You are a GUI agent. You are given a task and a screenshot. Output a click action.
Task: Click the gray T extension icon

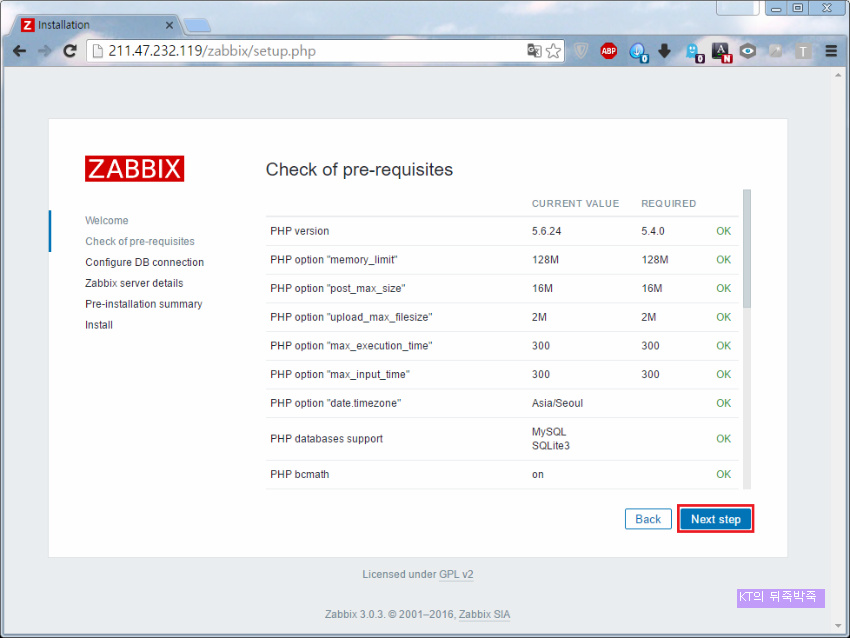pyautogui.click(x=803, y=51)
